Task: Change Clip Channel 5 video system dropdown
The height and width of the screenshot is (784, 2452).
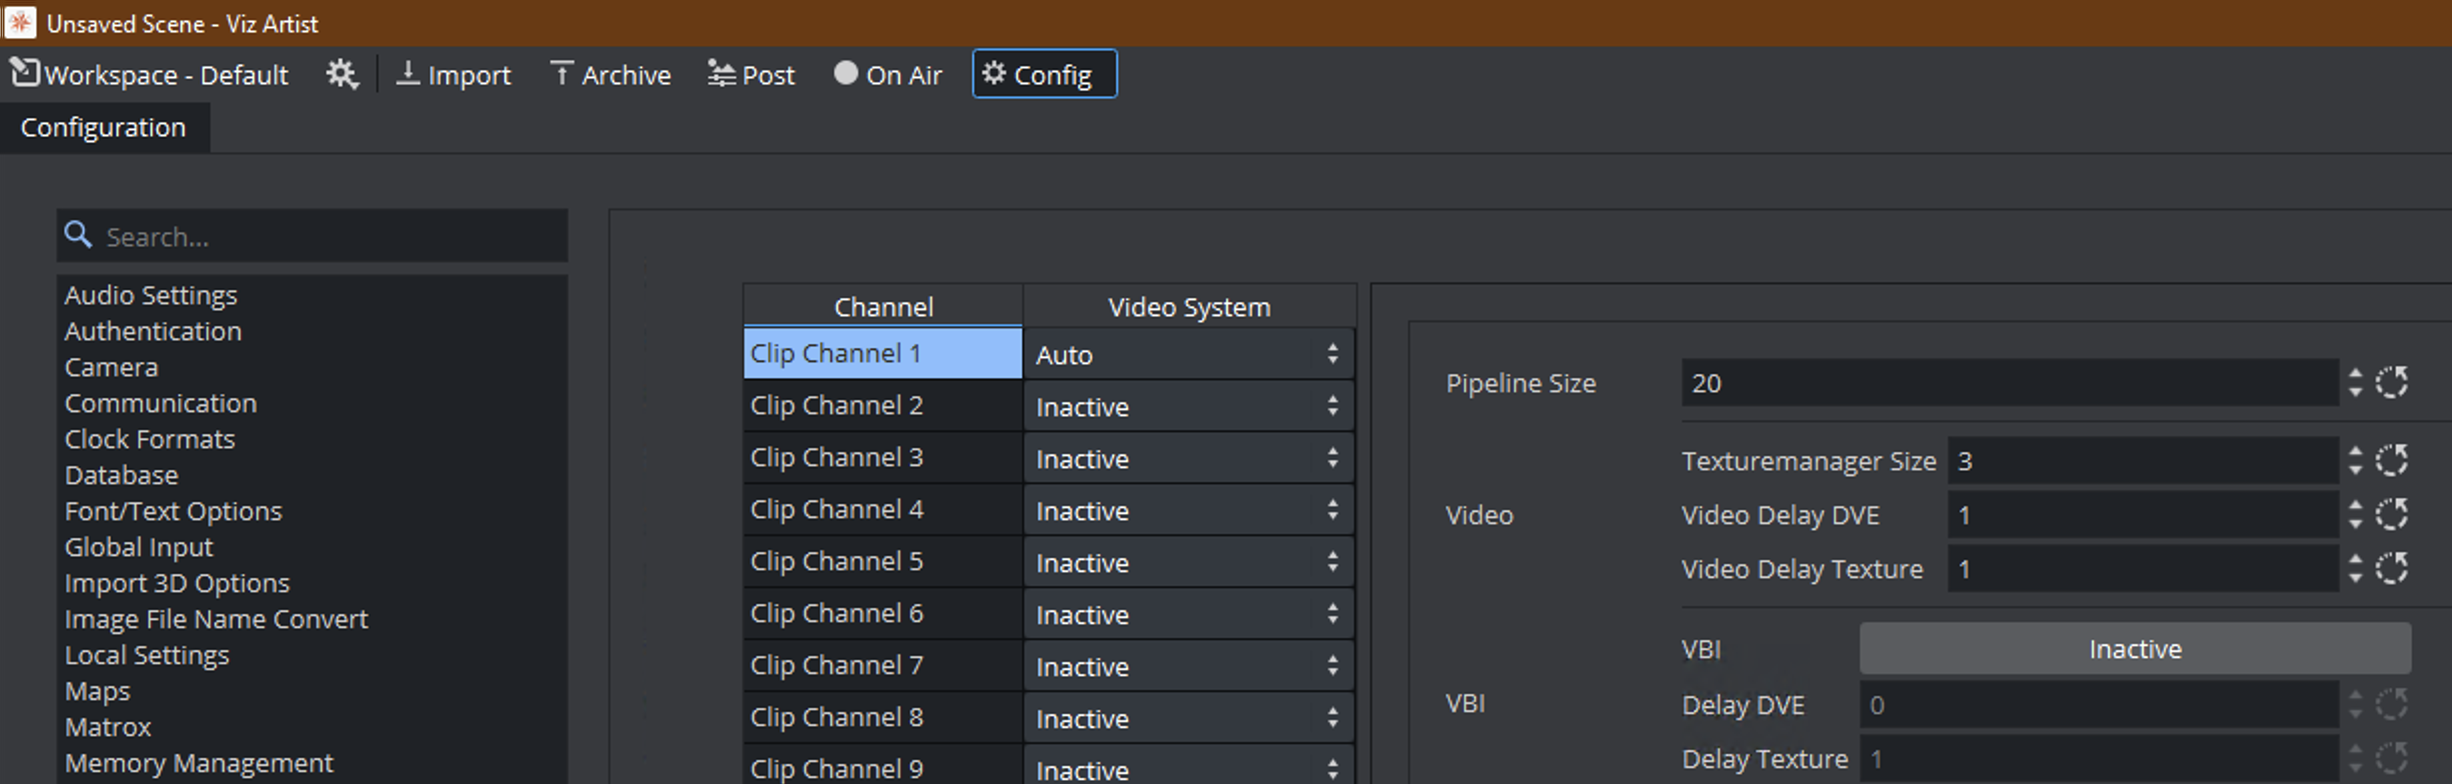Action: point(1187,562)
